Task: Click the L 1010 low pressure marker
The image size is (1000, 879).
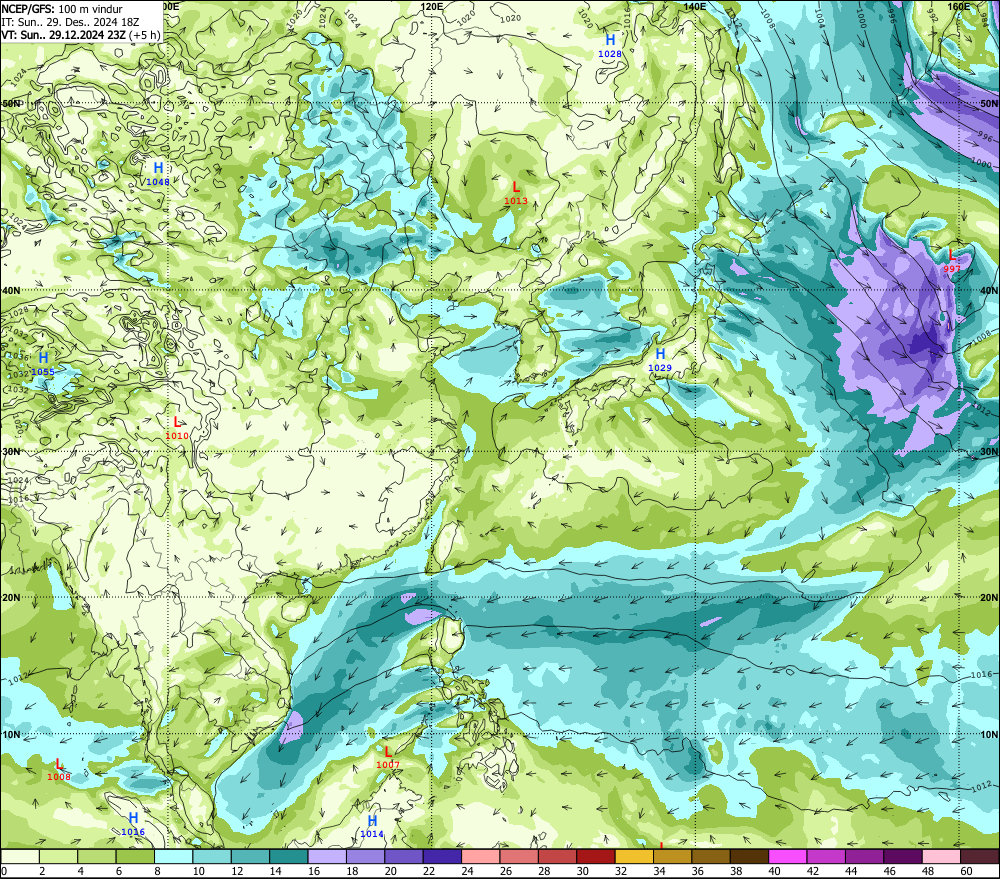Action: pyautogui.click(x=177, y=429)
